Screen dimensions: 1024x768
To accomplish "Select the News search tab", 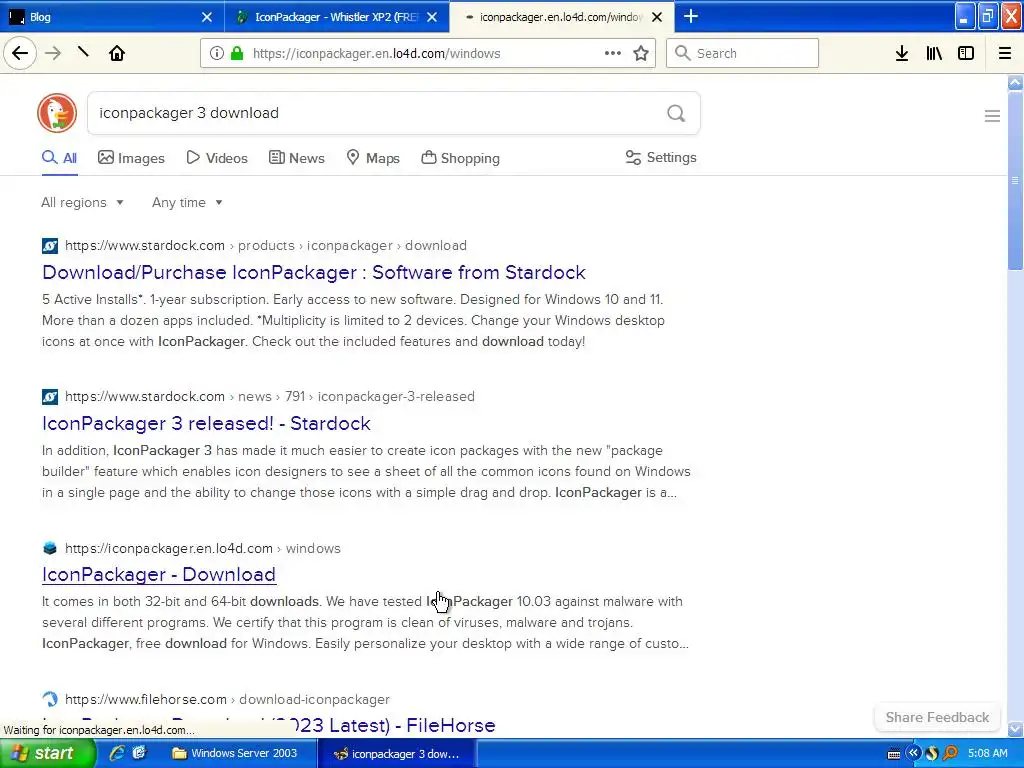I will 296,158.
